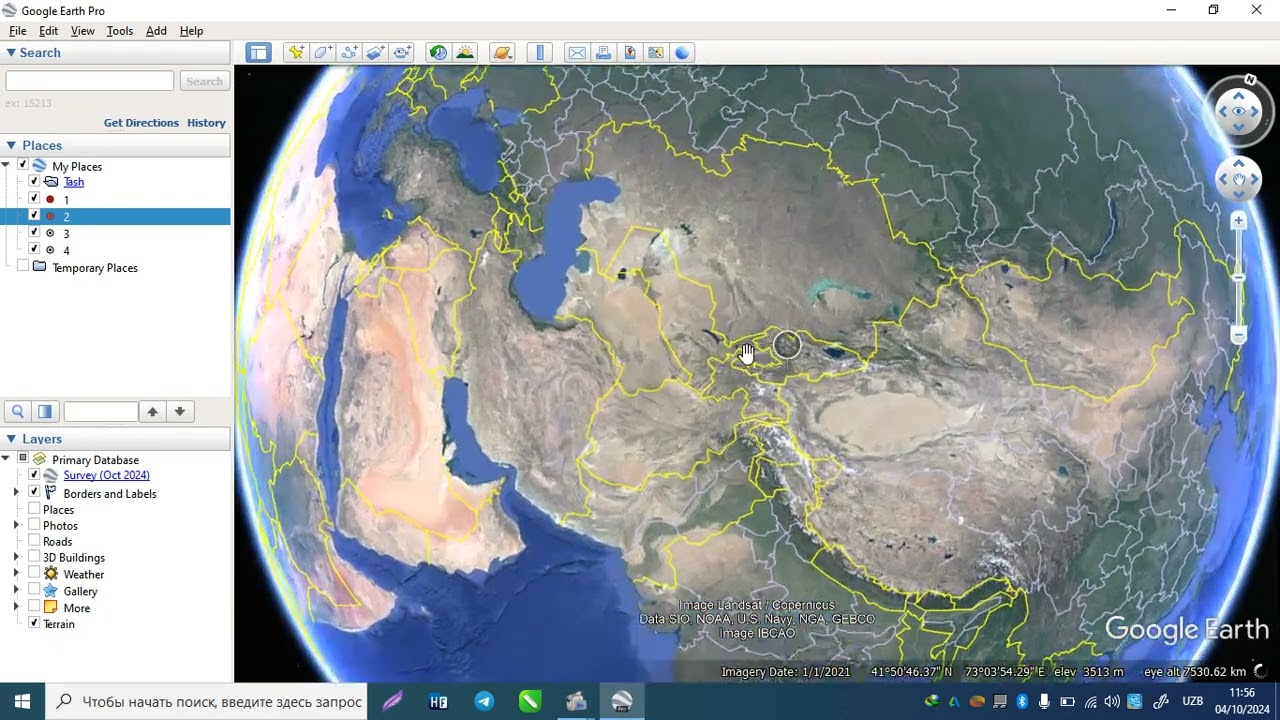This screenshot has width=1280, height=720.
Task: Click the Places search magnifier button
Action: pos(17,411)
